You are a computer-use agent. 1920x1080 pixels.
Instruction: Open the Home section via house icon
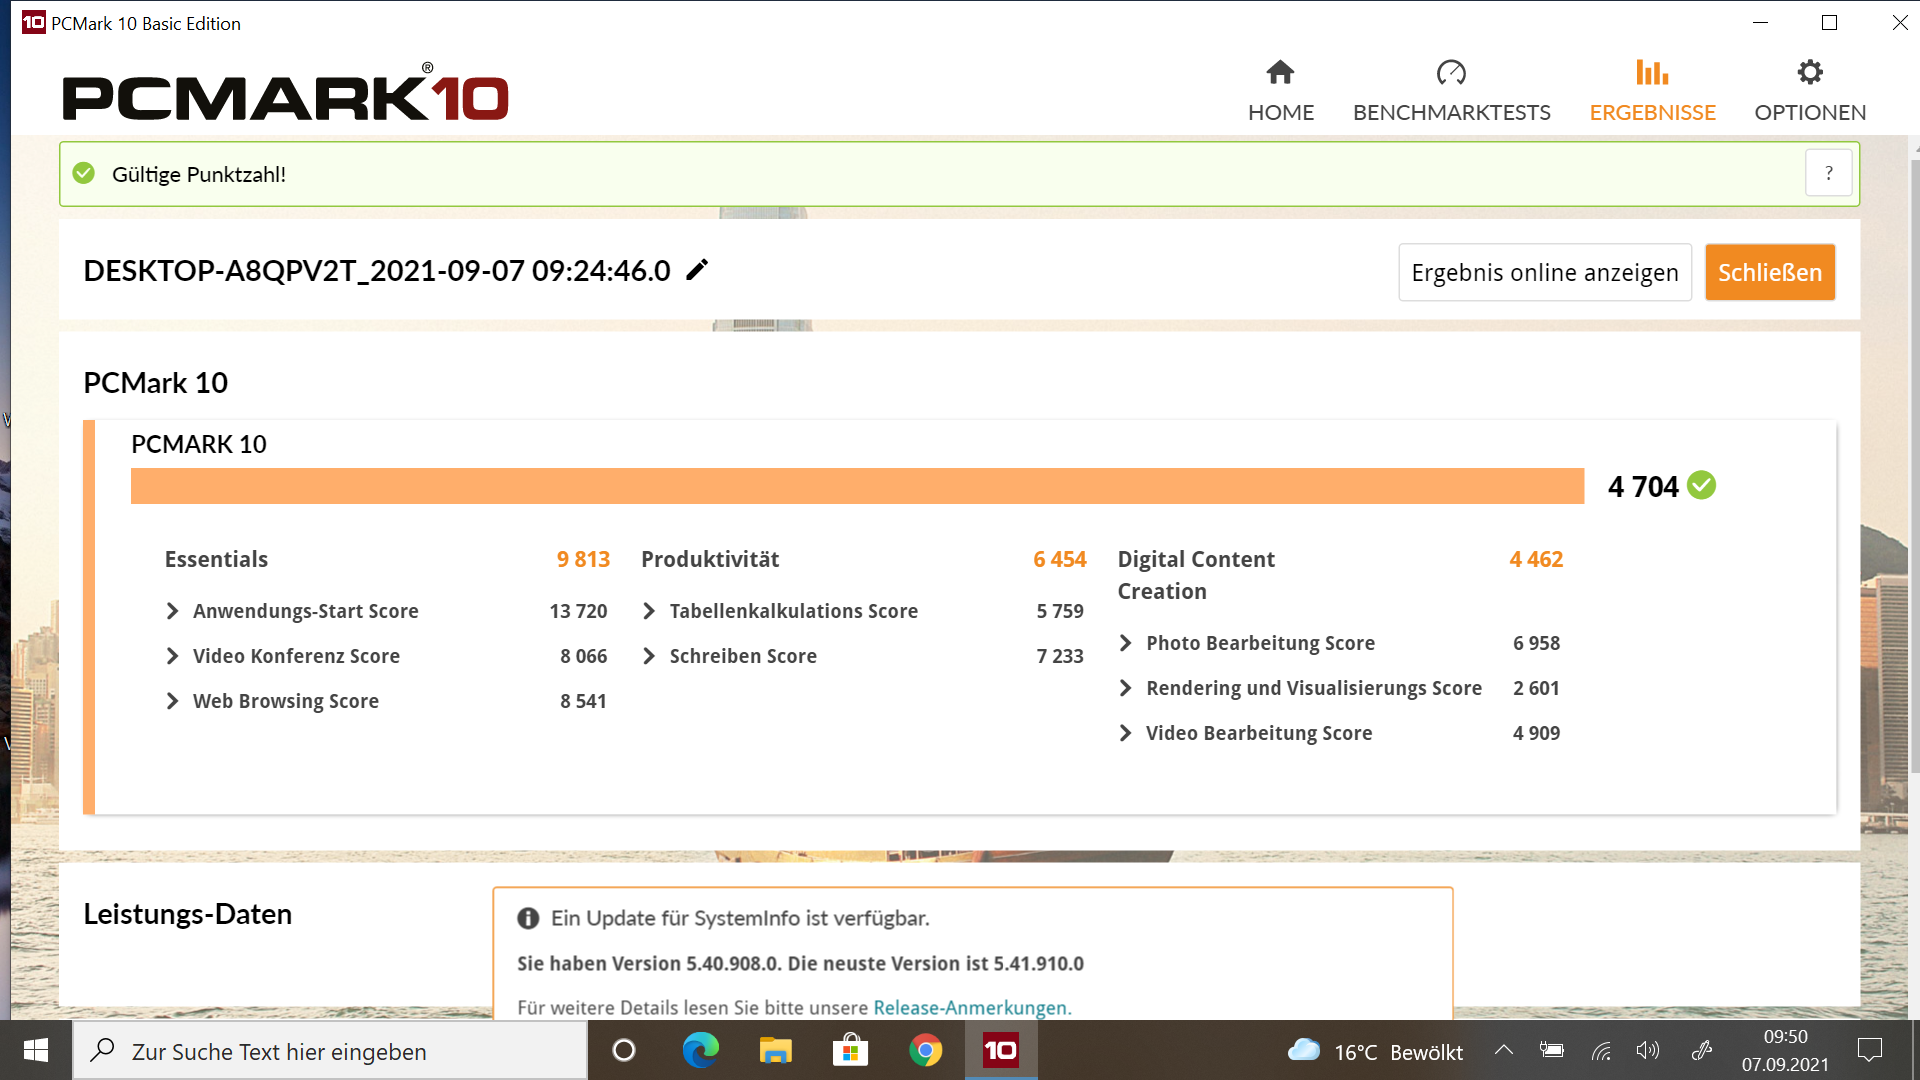(x=1280, y=73)
